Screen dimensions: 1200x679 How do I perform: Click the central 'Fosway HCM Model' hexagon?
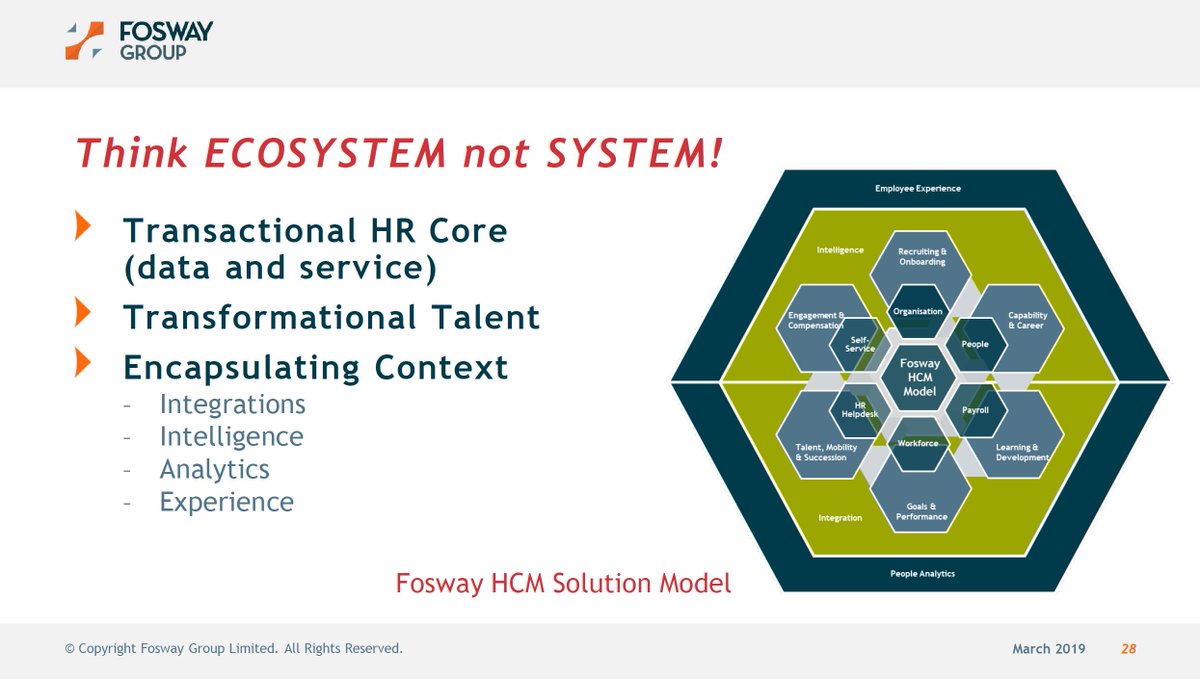pos(918,378)
